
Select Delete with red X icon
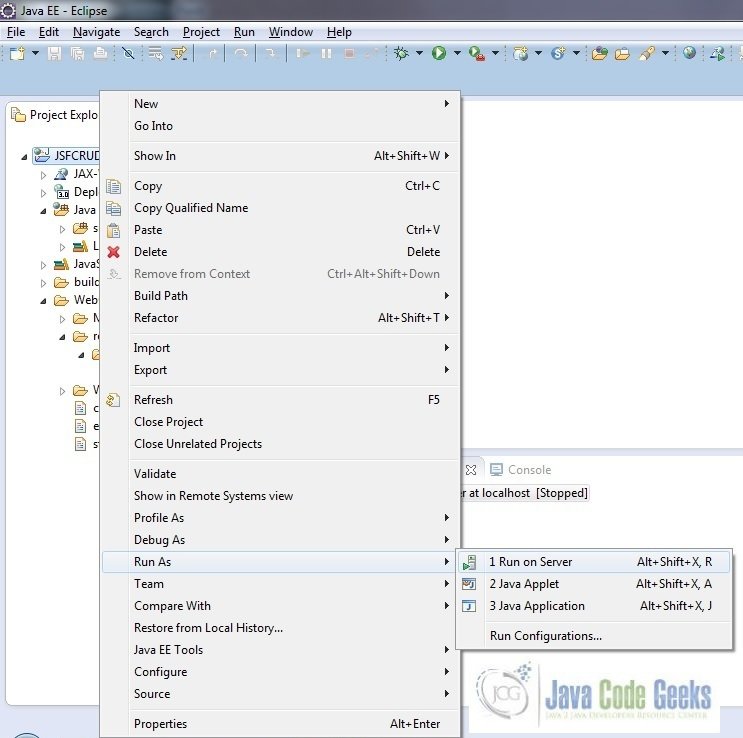pyautogui.click(x=281, y=252)
